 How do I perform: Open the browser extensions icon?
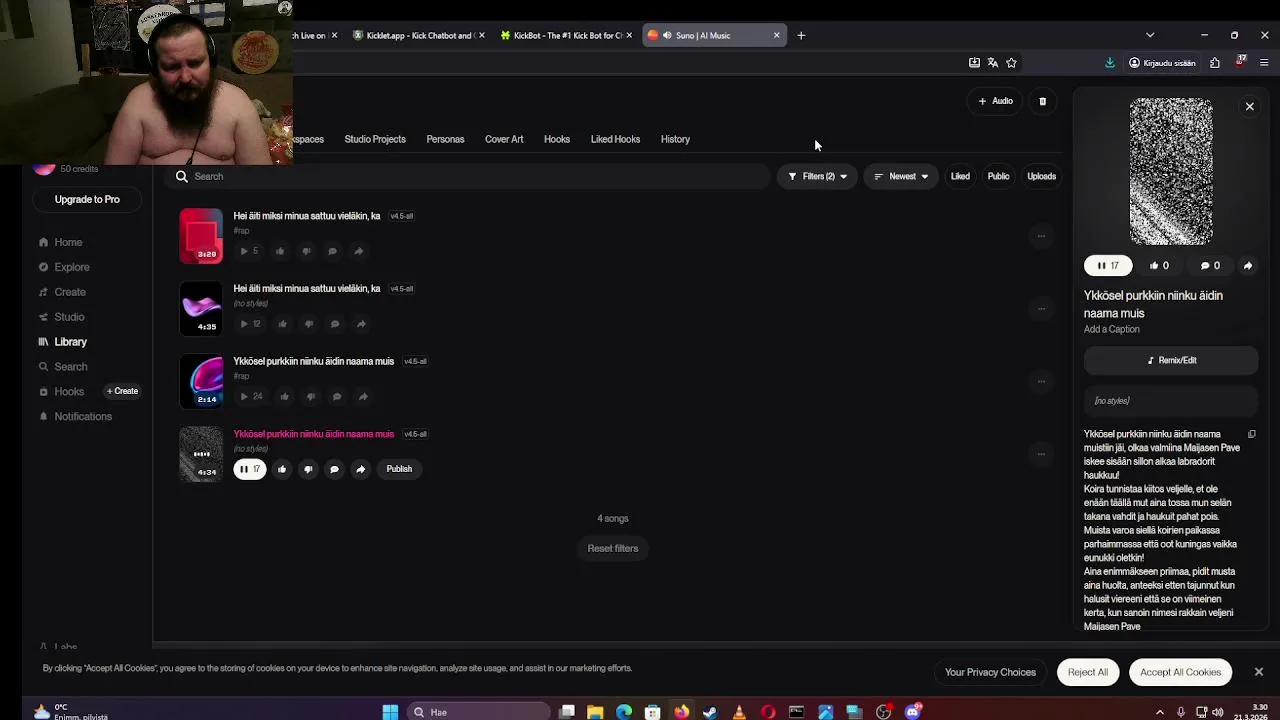tap(1214, 63)
